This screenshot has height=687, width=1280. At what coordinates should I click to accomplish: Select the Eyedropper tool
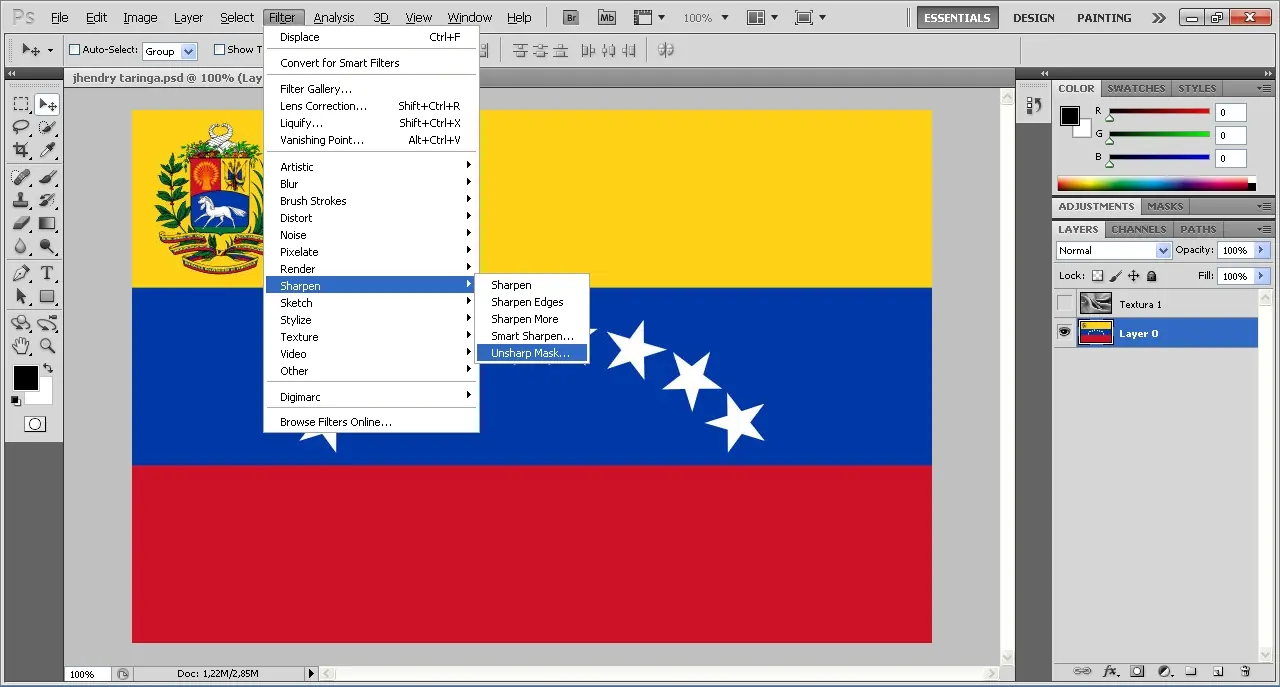point(47,150)
